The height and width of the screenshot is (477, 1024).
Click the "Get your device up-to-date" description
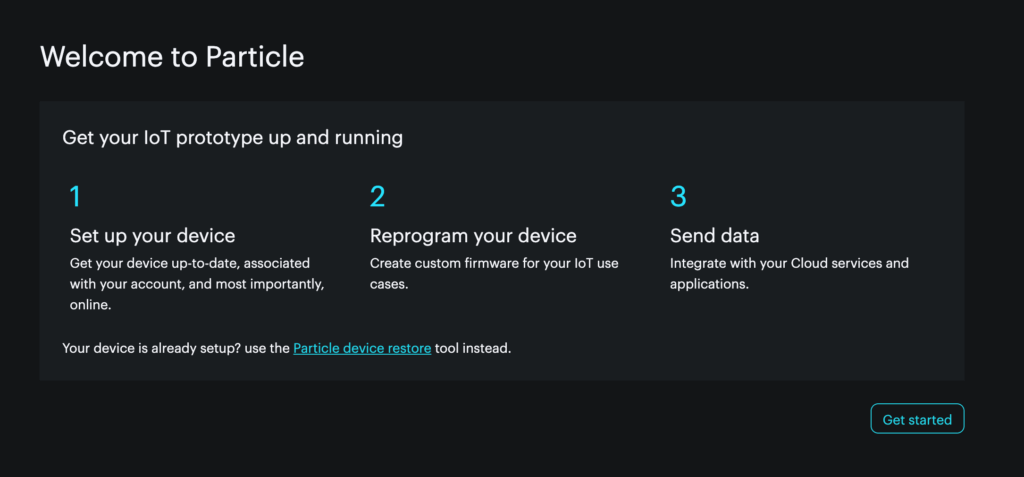tap(190, 263)
